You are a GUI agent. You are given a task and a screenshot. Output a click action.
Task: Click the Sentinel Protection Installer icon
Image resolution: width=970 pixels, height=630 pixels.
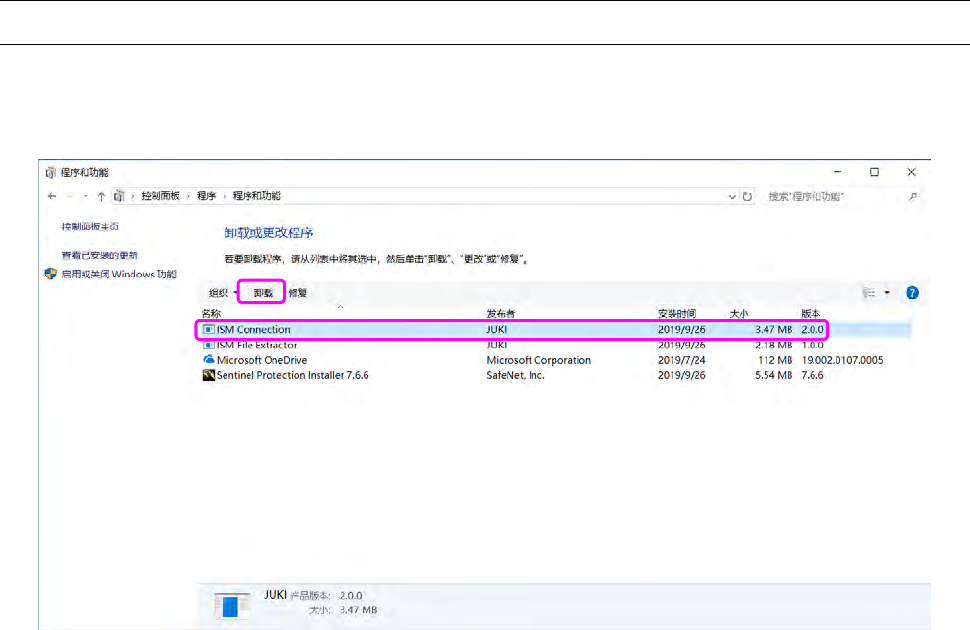pos(208,375)
